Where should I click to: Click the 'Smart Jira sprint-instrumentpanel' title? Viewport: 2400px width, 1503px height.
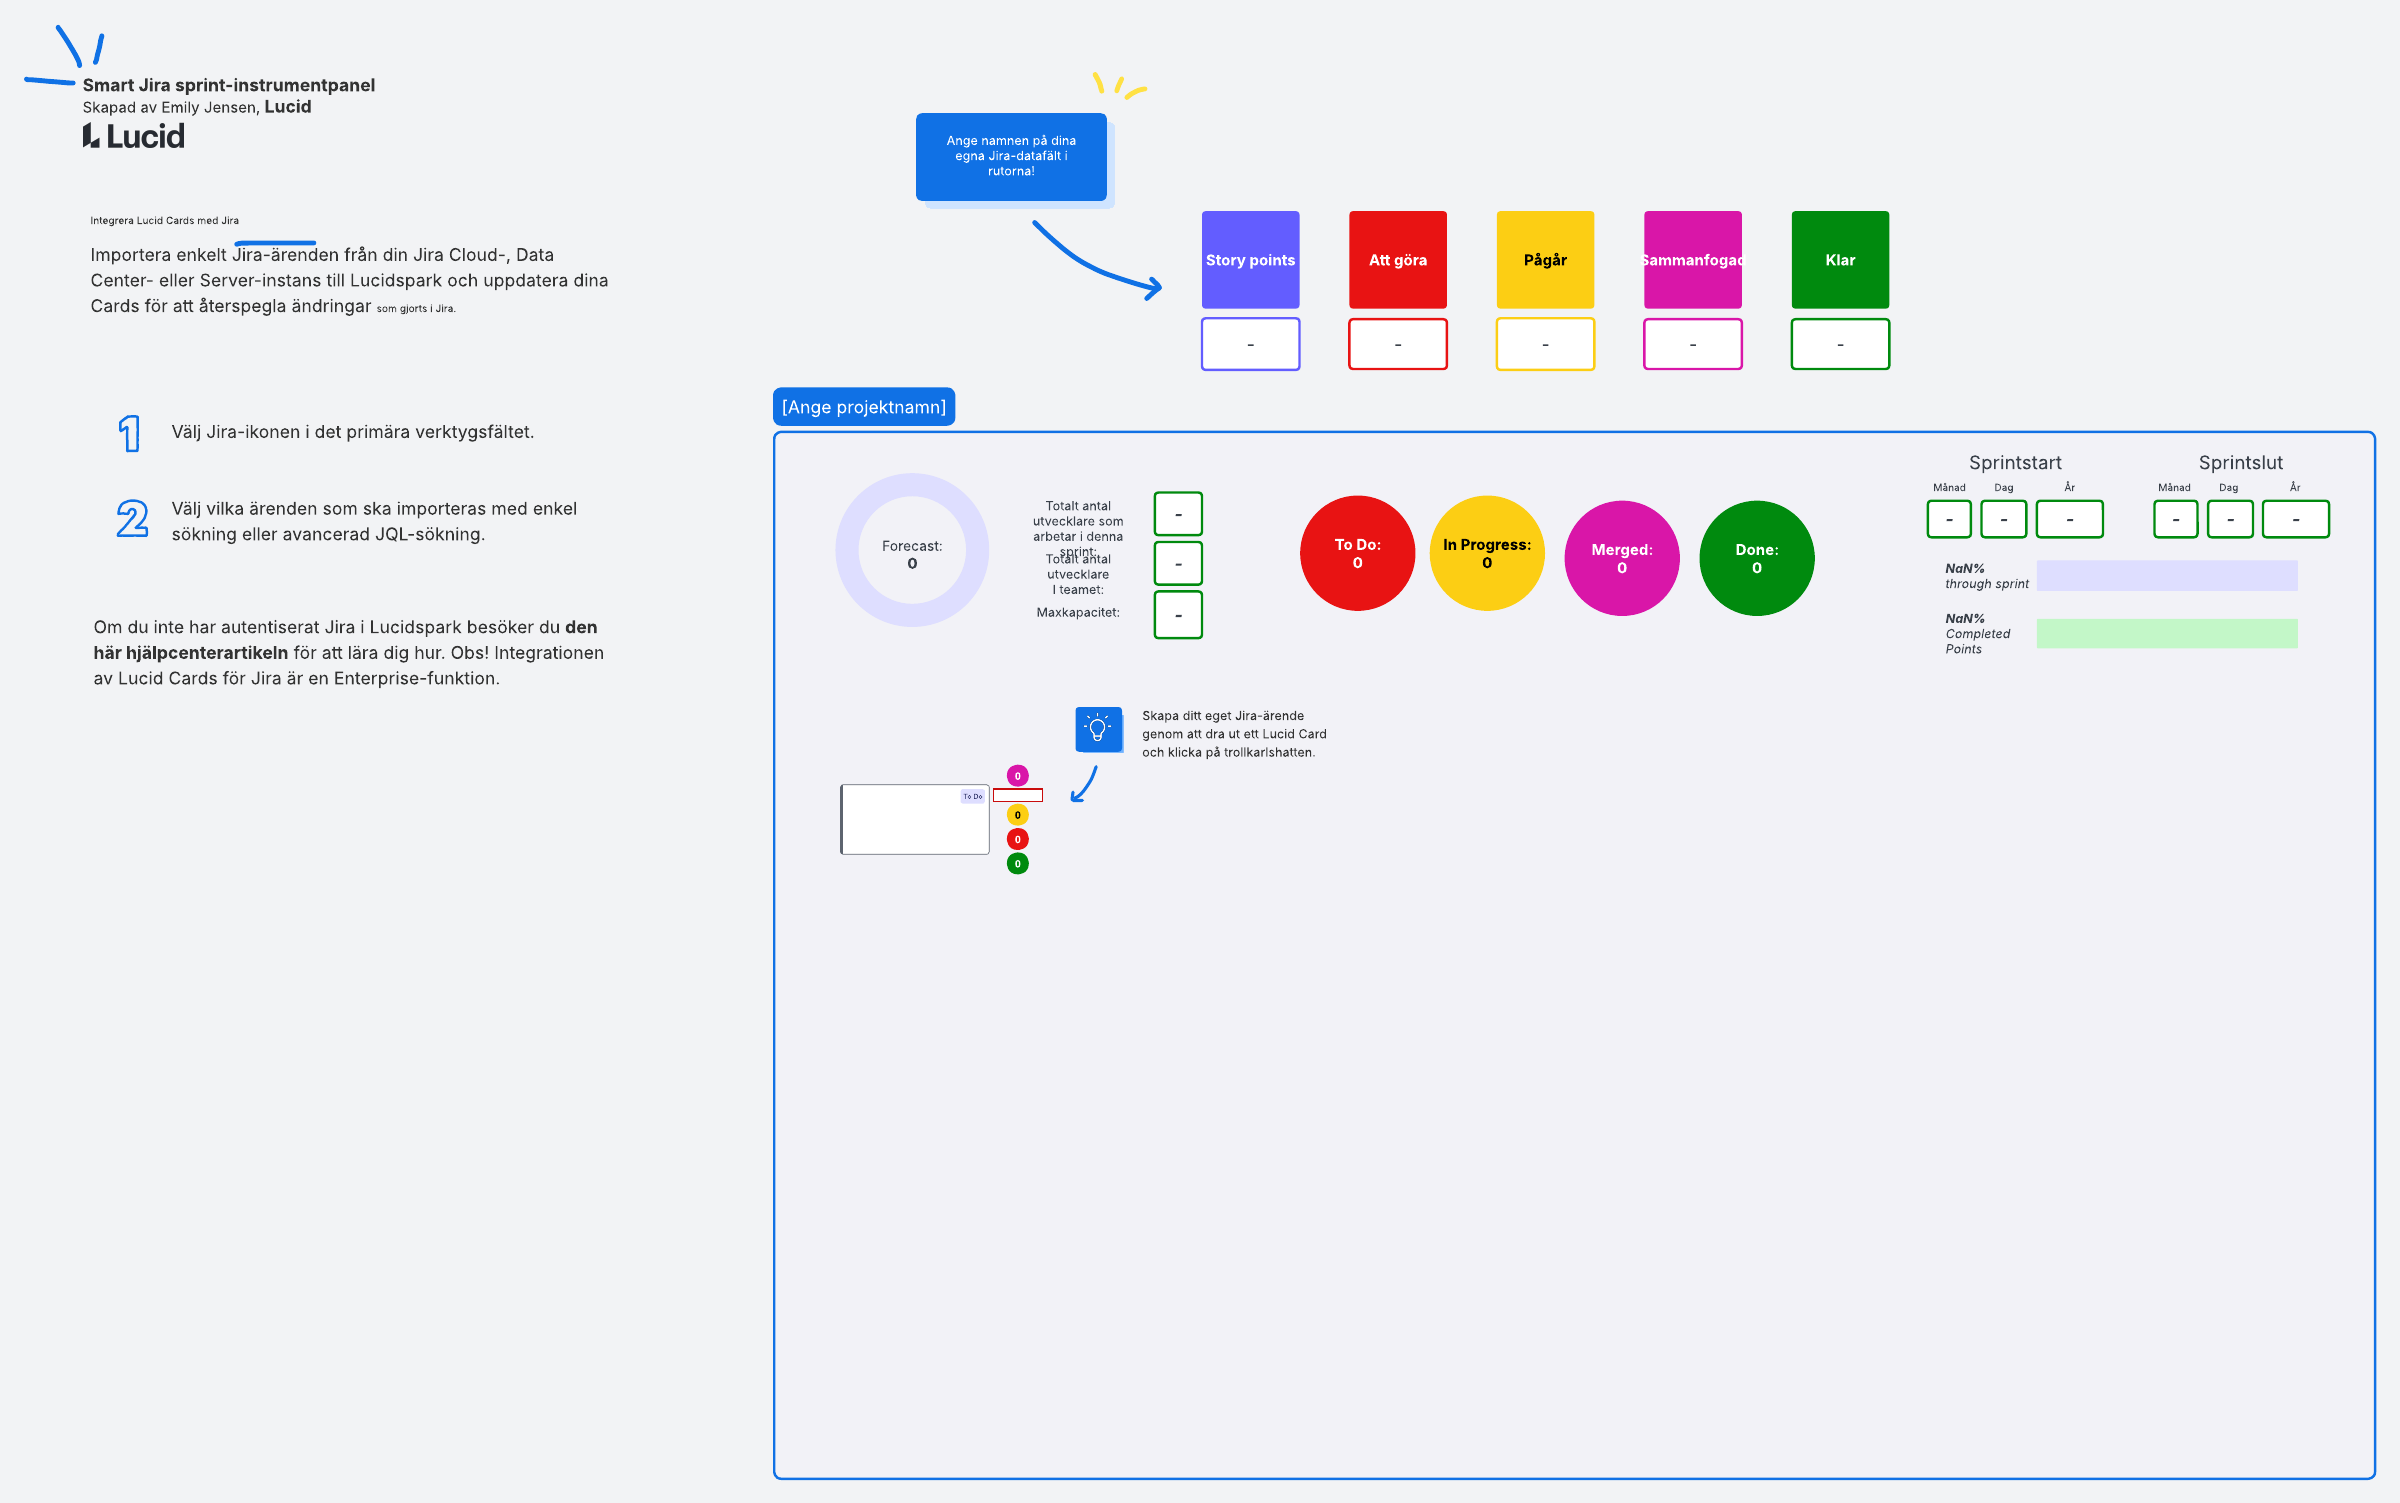click(229, 85)
